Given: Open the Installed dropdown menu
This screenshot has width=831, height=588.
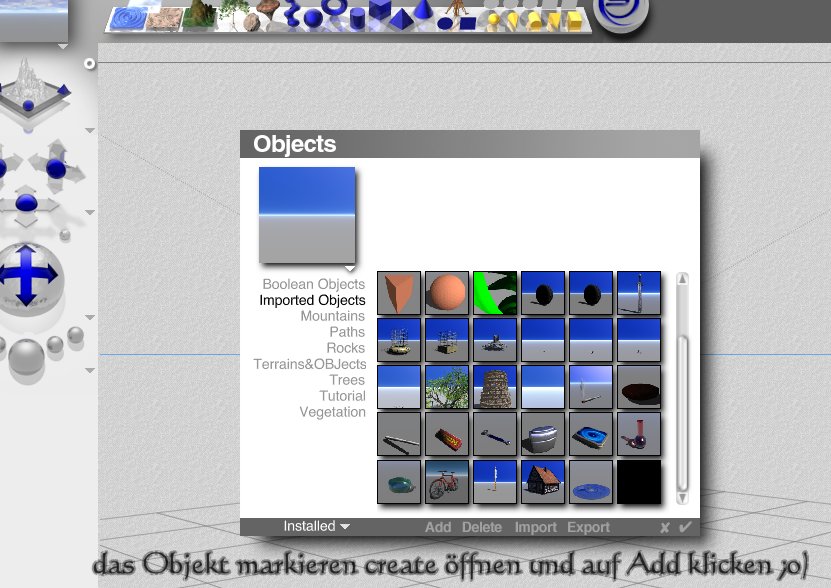Looking at the screenshot, I should [316, 526].
